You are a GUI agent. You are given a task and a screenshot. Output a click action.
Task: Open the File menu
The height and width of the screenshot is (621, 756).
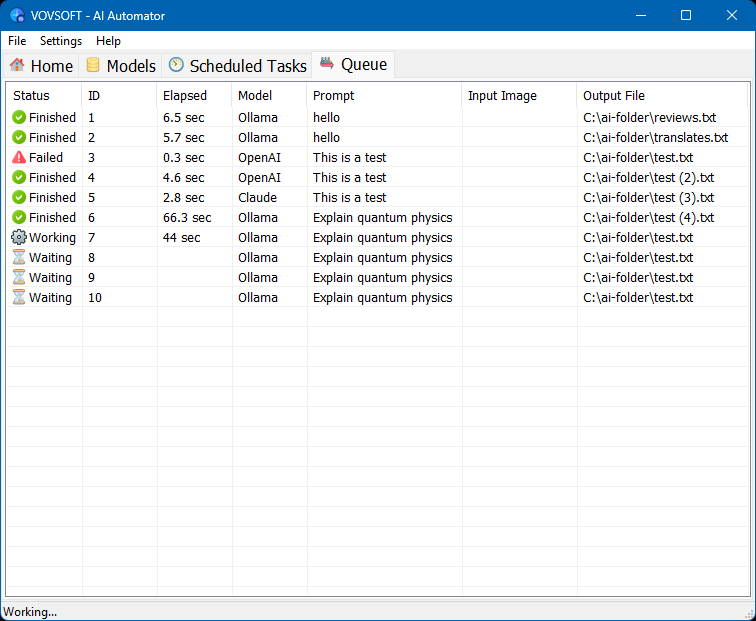coord(17,41)
